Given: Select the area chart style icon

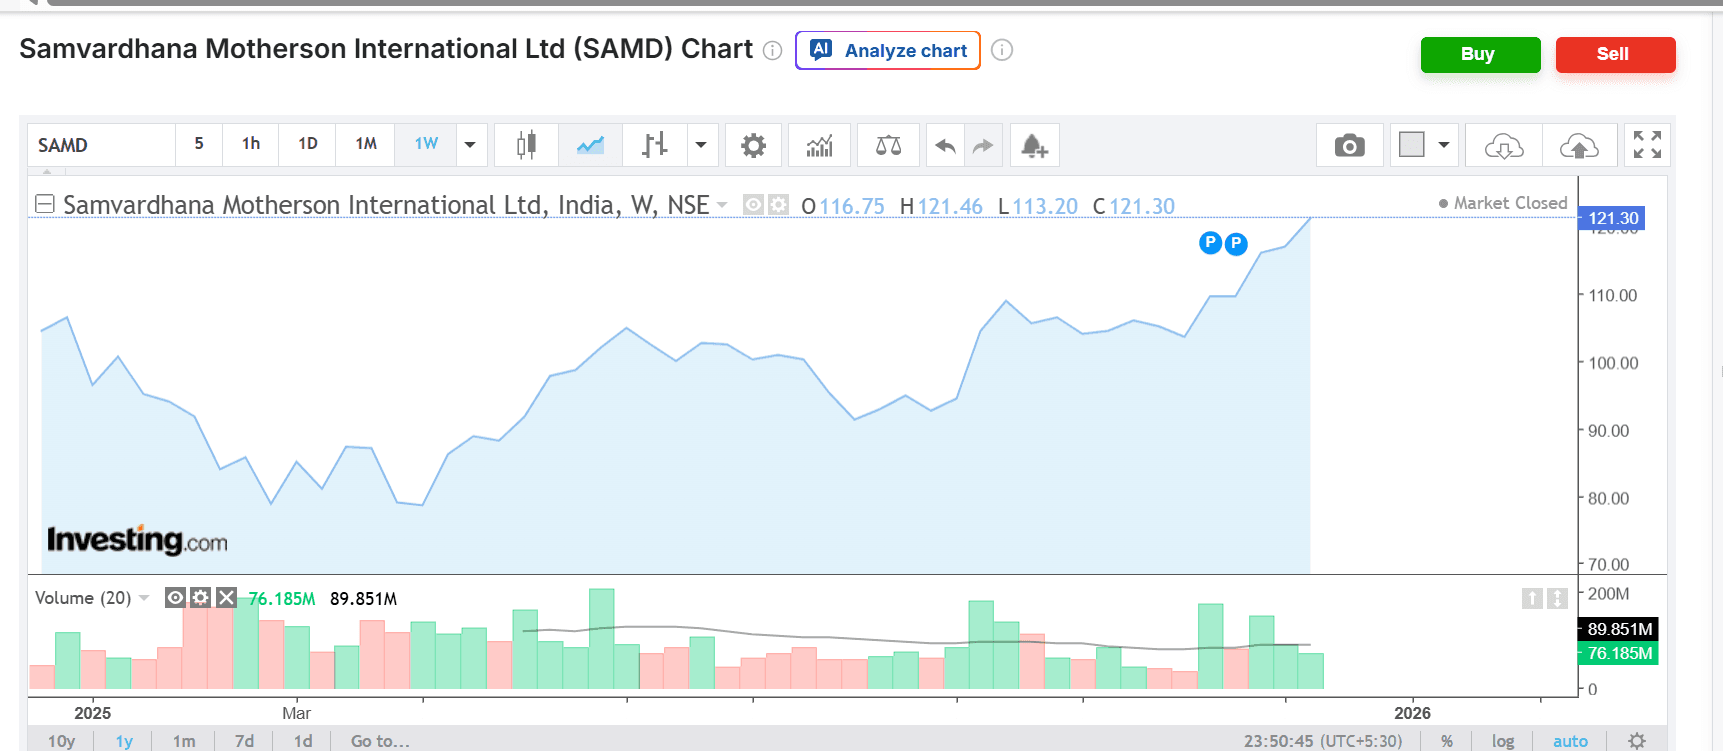Looking at the screenshot, I should (590, 145).
